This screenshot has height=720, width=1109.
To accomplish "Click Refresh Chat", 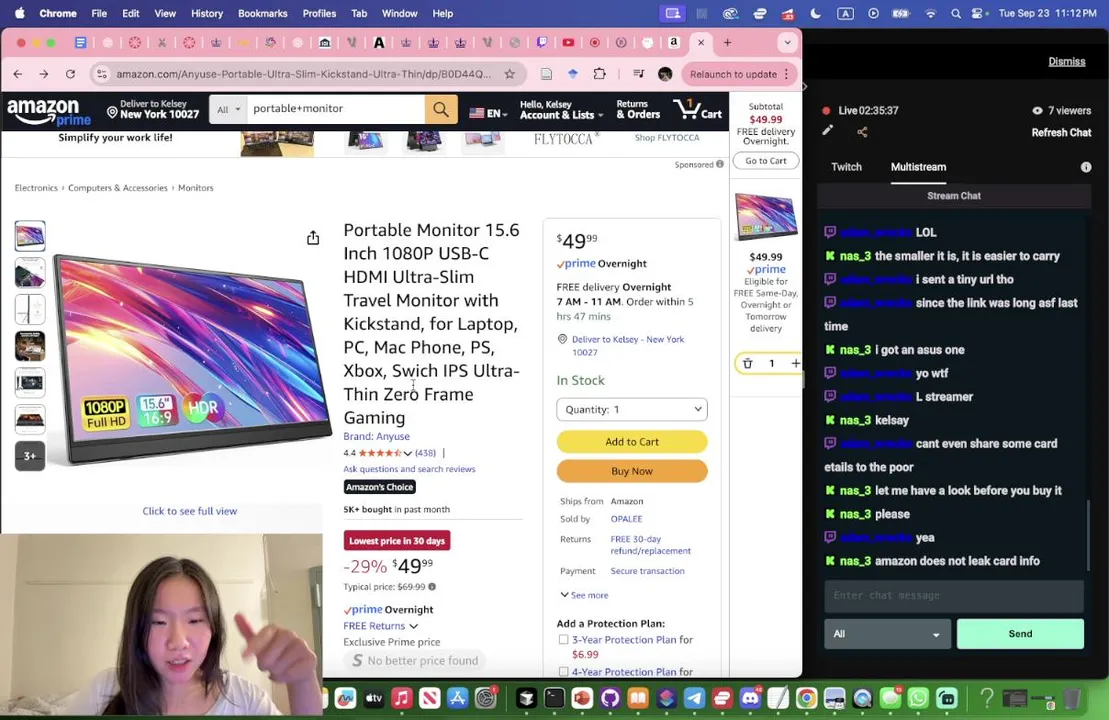I will 1061,132.
